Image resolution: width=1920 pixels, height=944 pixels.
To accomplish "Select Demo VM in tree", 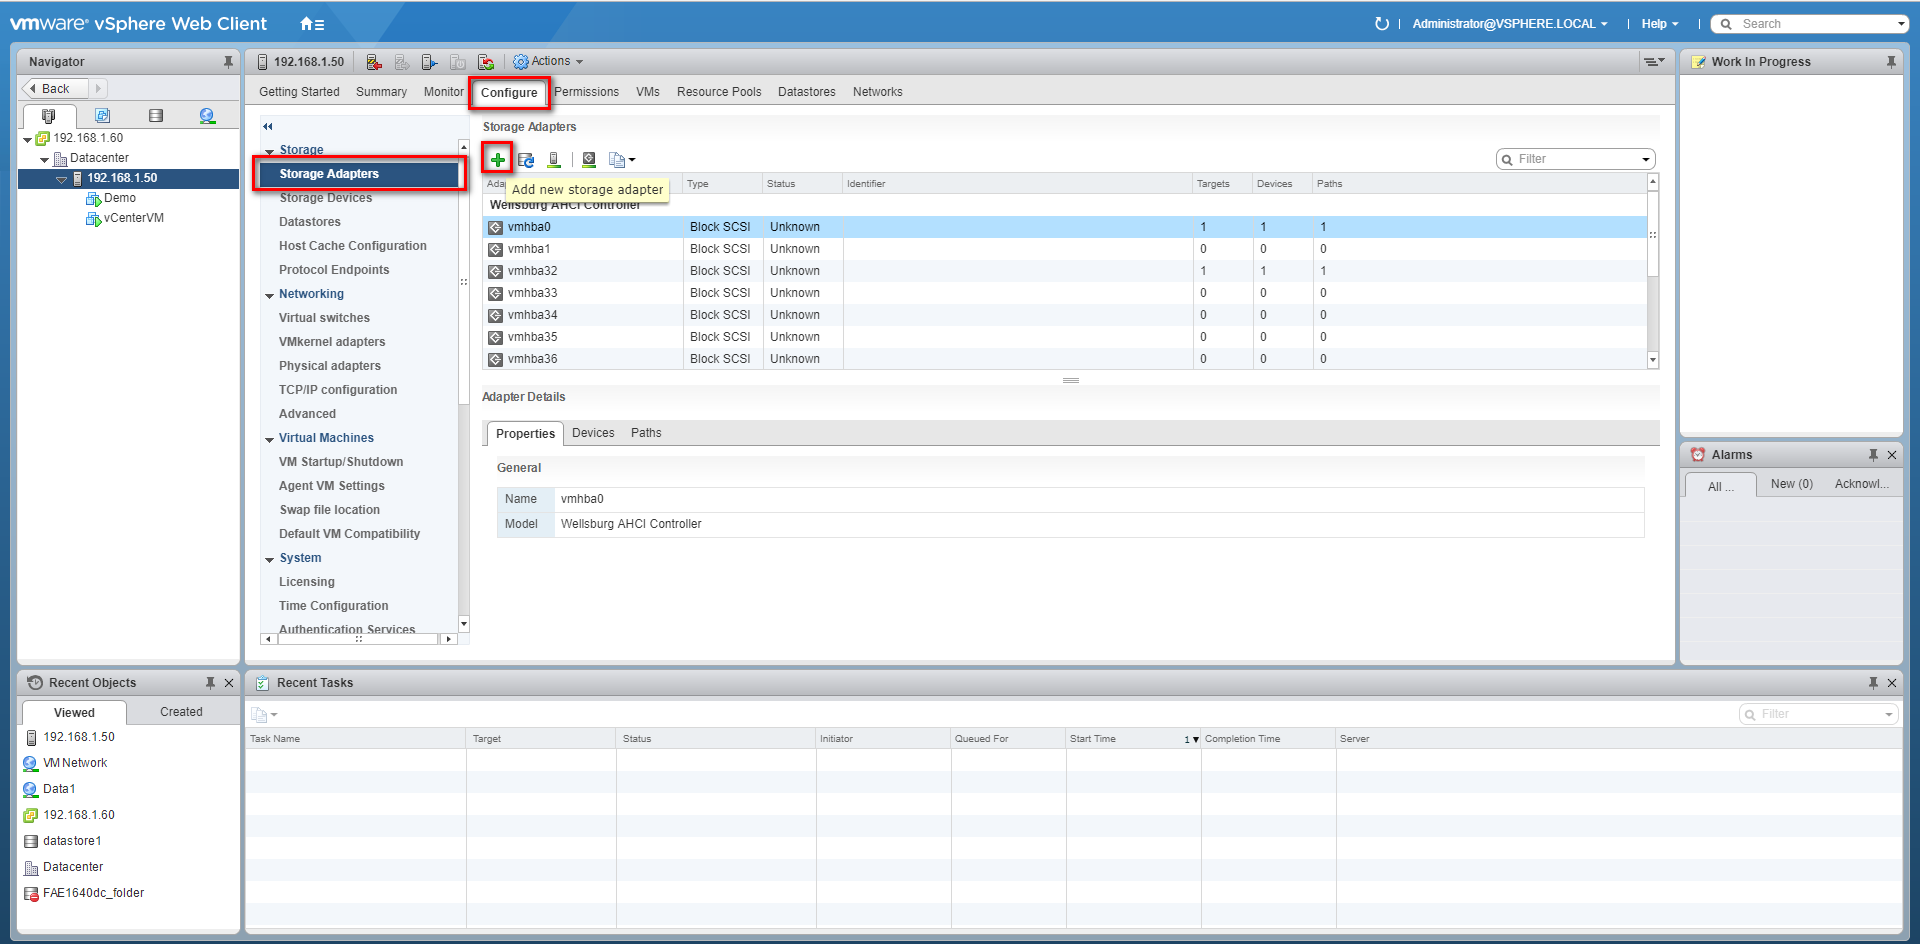I will [x=120, y=198].
